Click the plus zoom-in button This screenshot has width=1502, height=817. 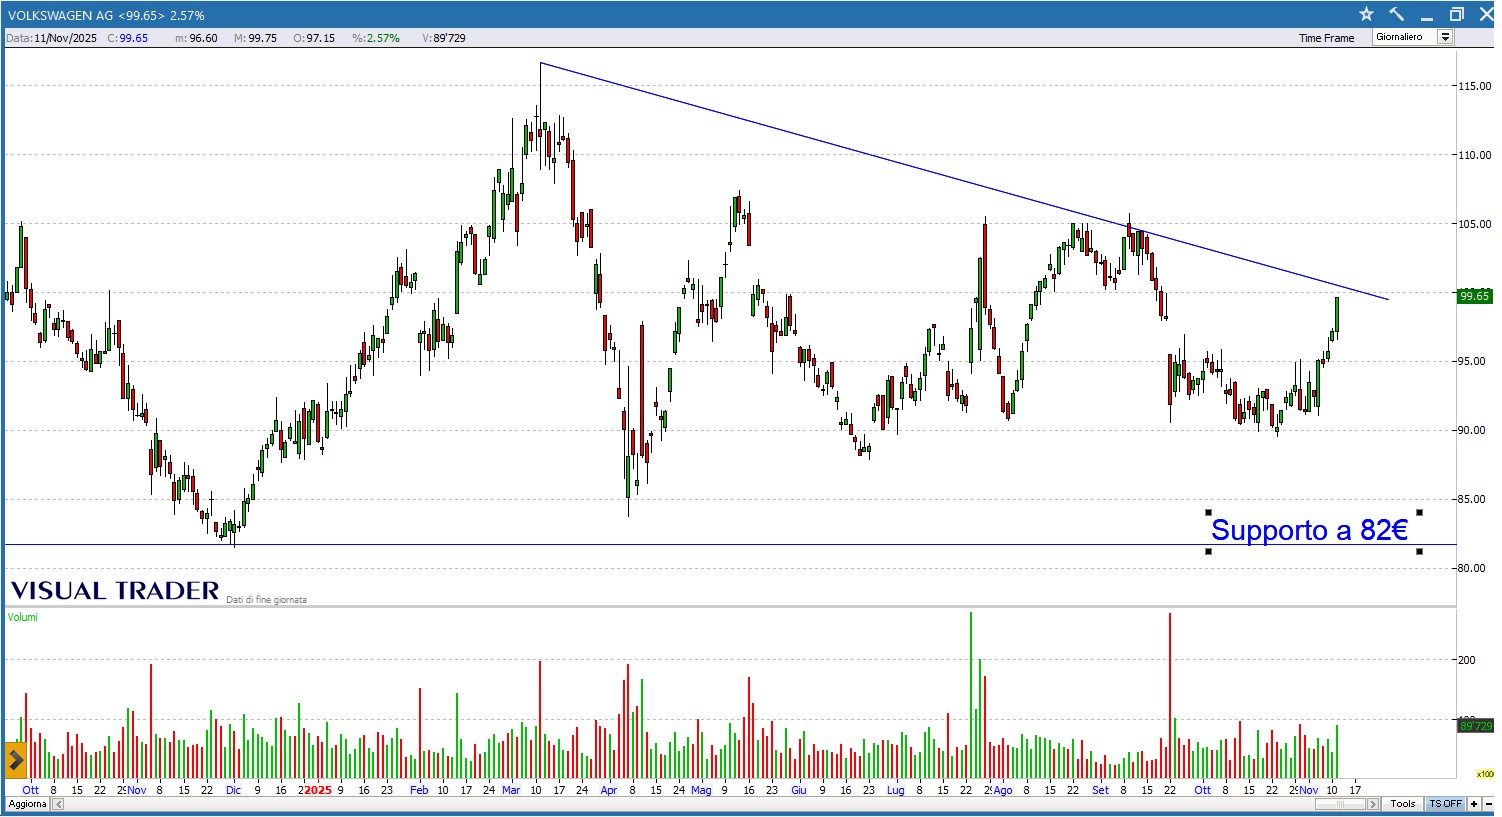tap(1473, 804)
